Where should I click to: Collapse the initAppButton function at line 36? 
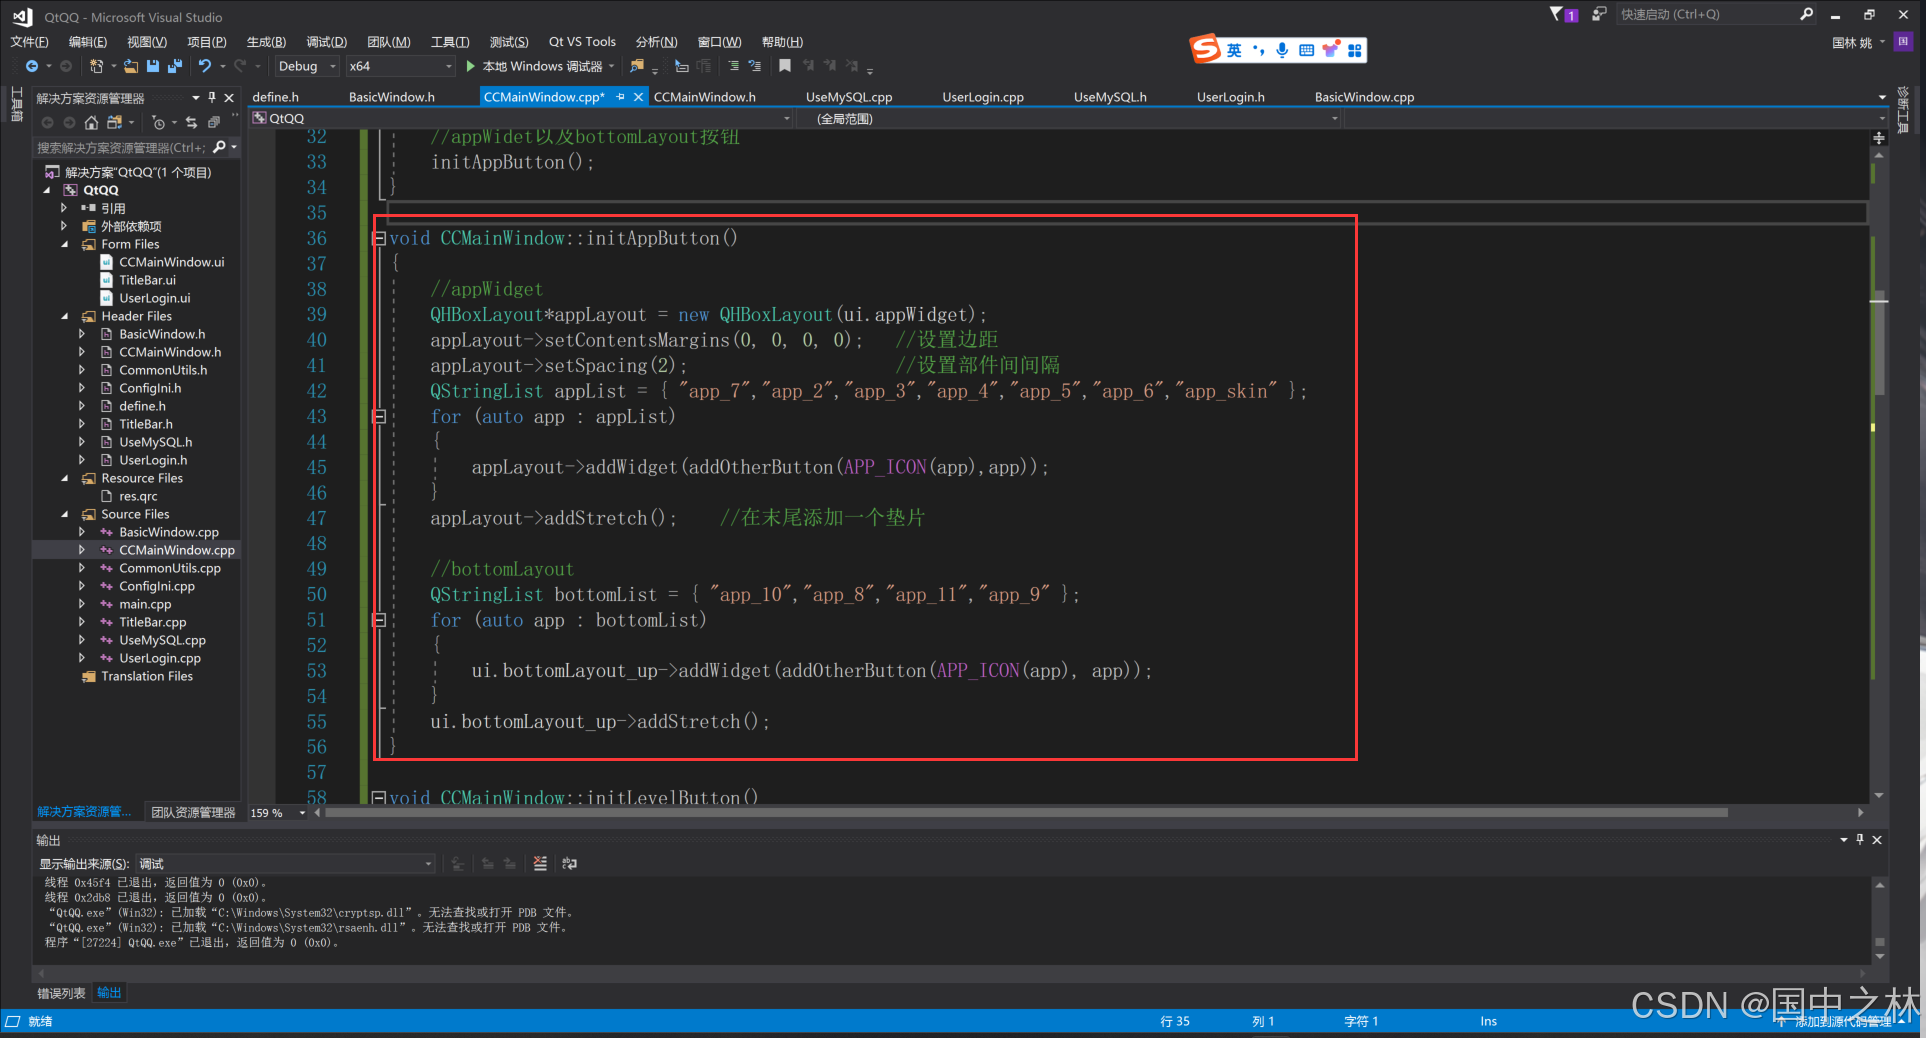point(379,238)
